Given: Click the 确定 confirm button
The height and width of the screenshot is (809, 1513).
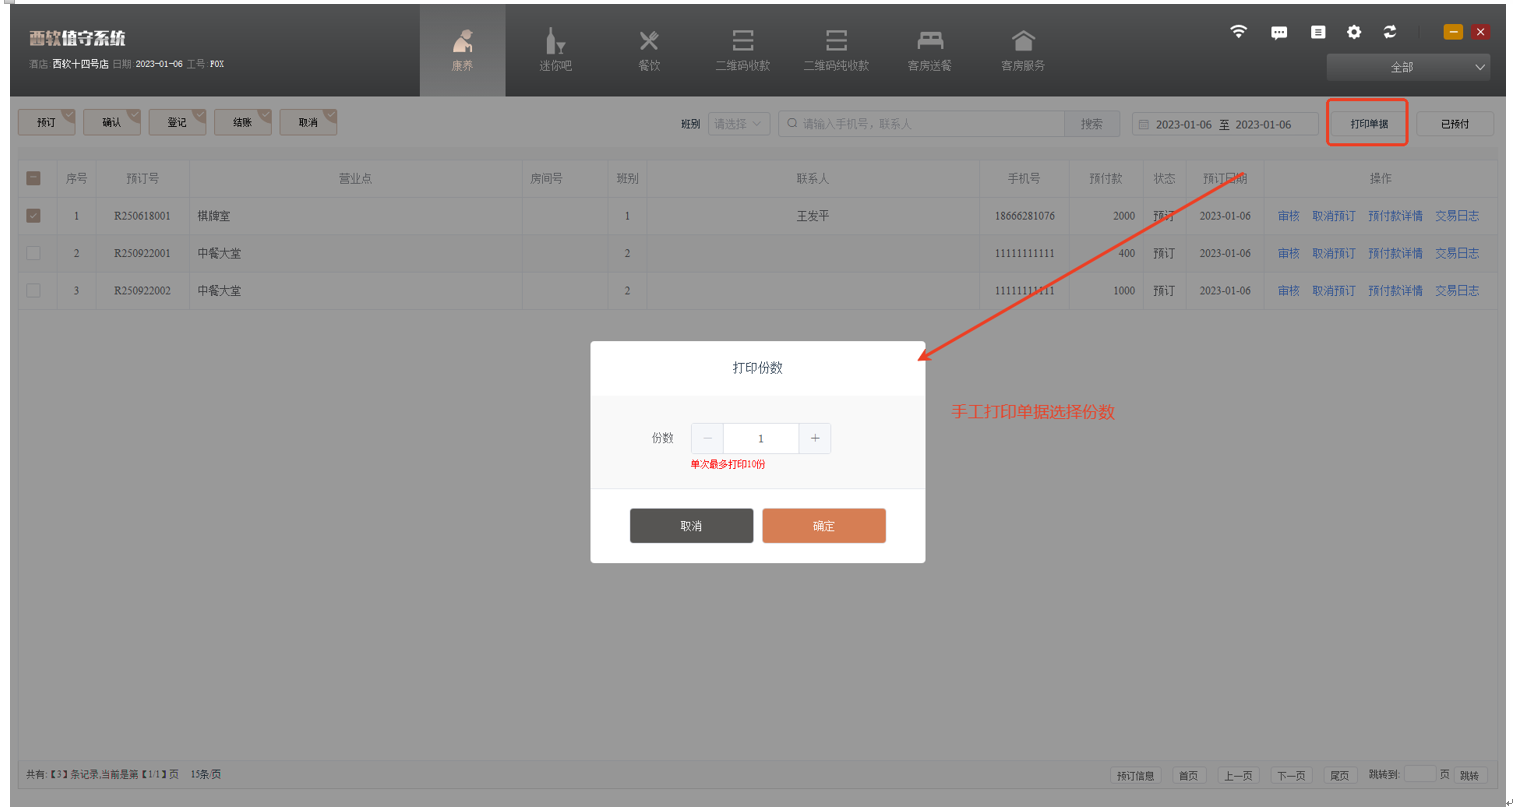Looking at the screenshot, I should pos(823,526).
